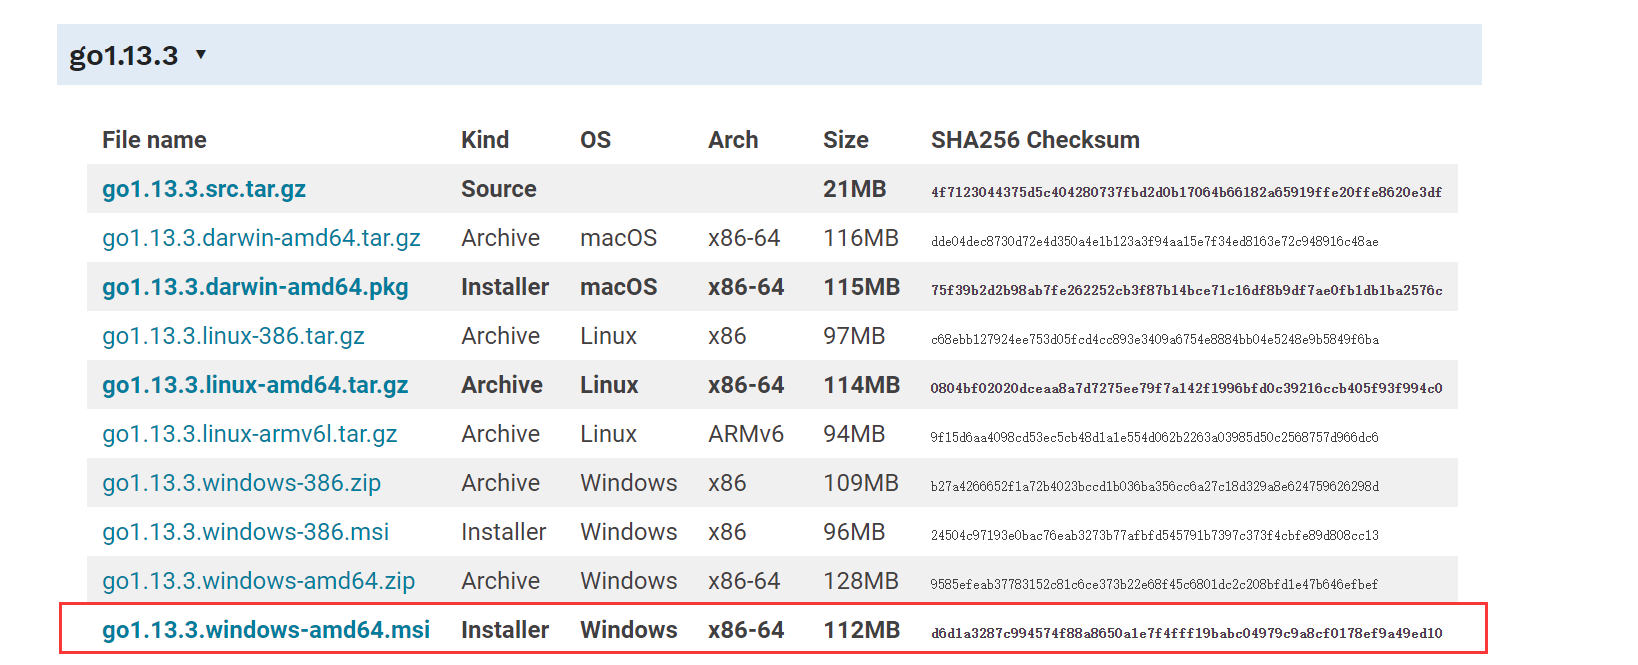
Task: Click the Kind column header
Action: pos(485,140)
